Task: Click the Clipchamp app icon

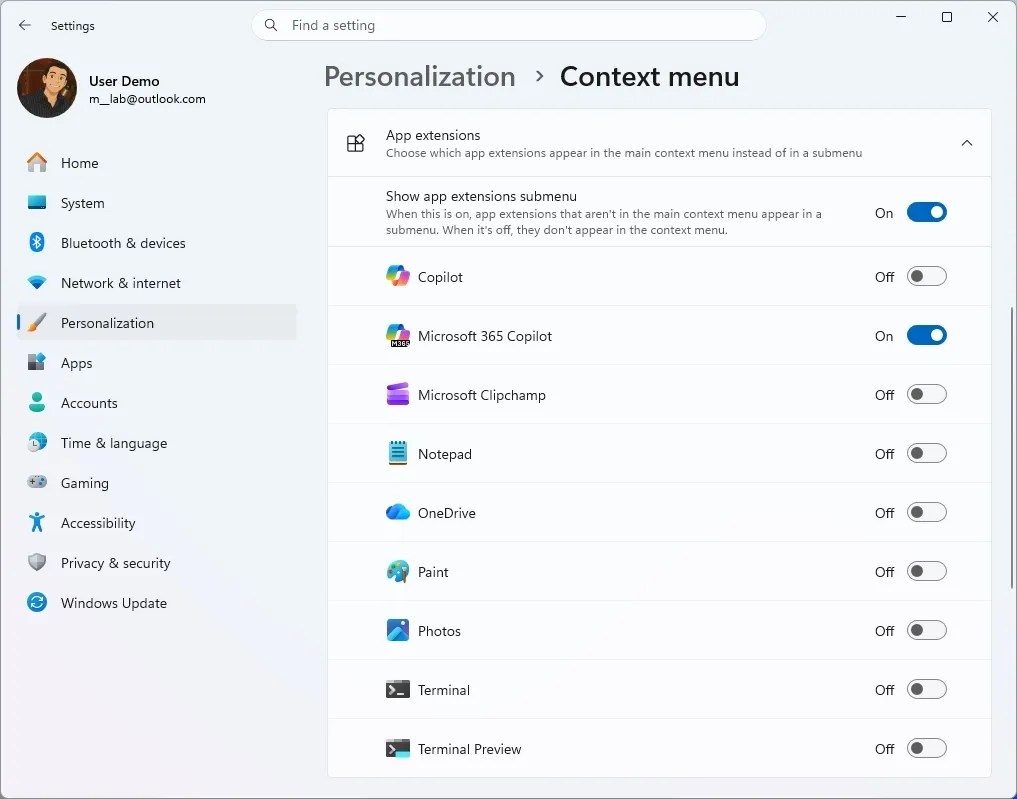Action: 398,394
